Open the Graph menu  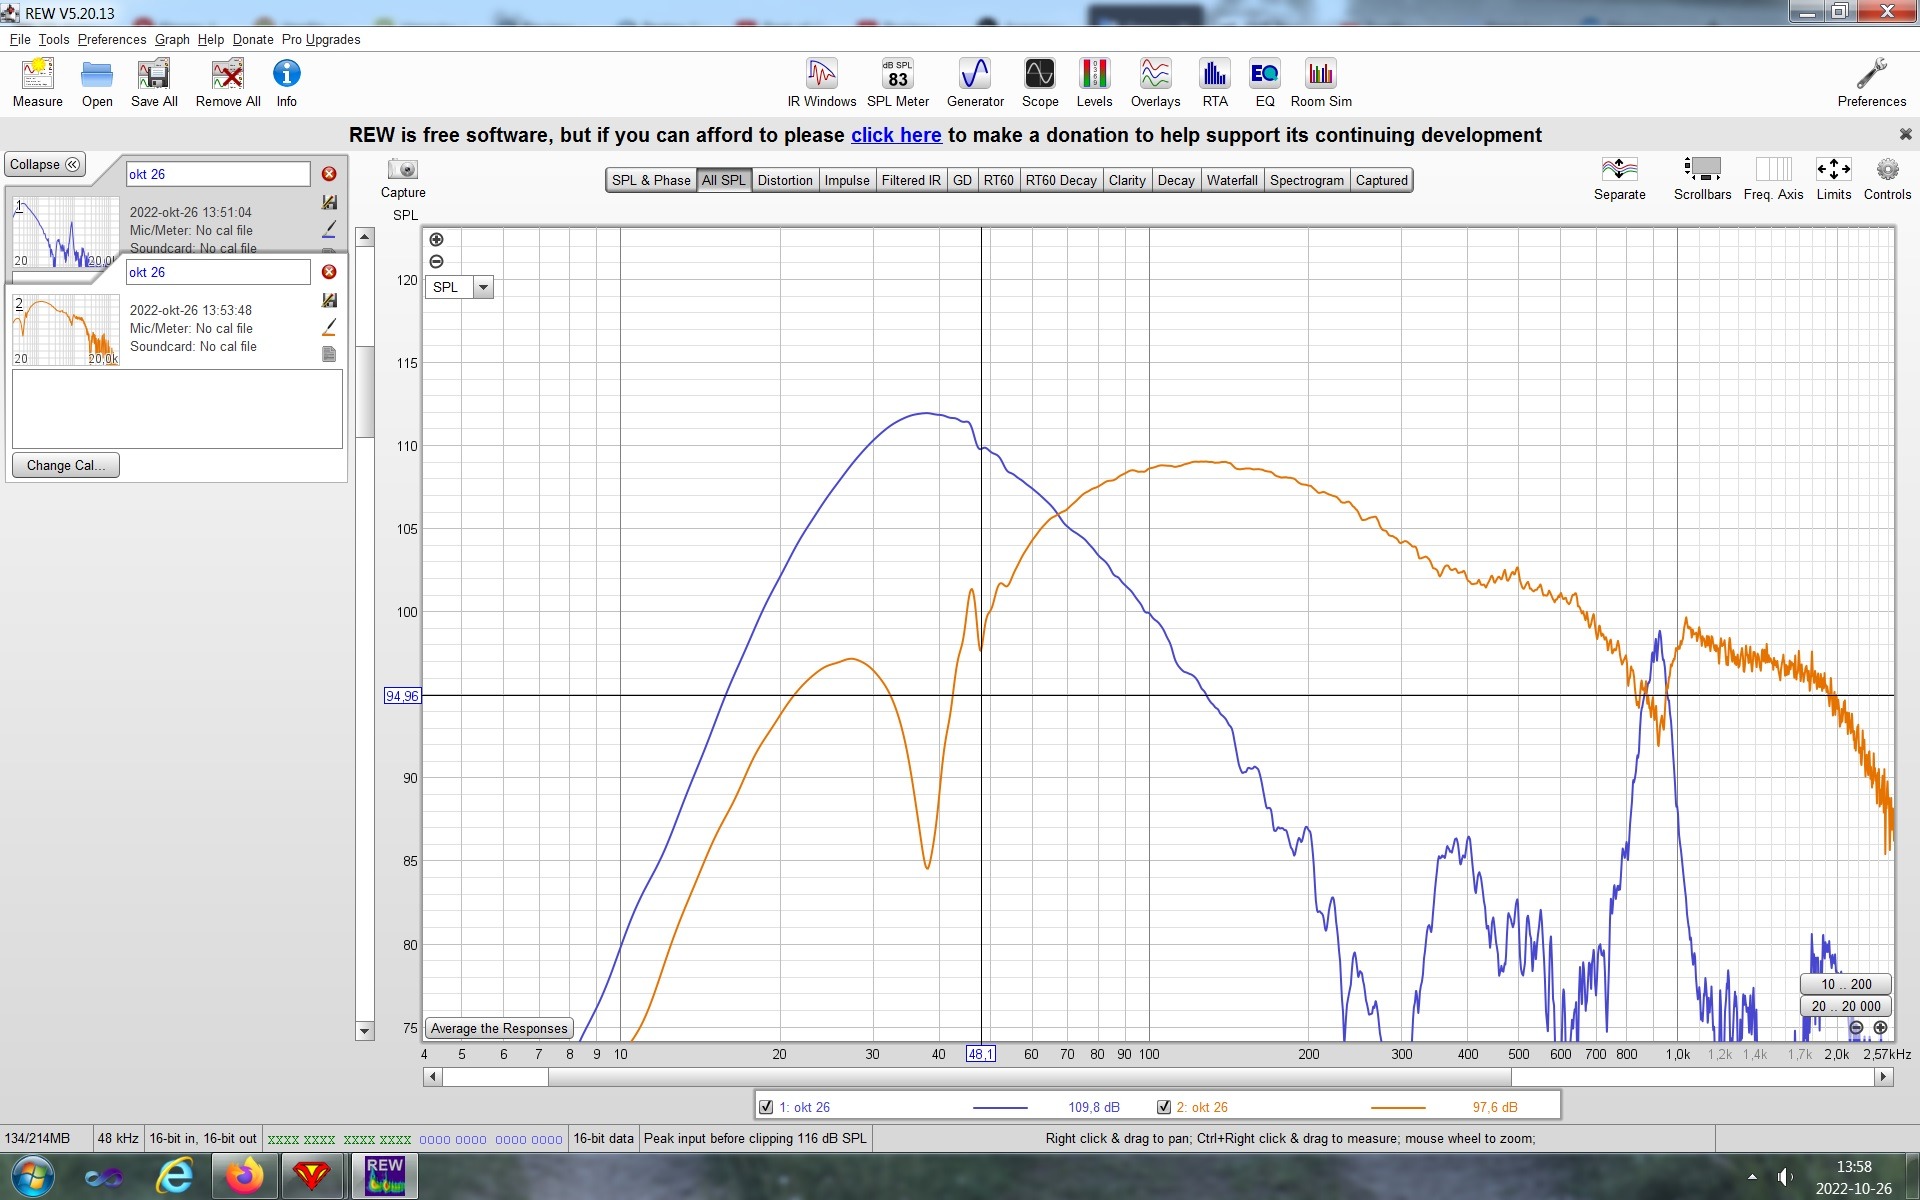172,40
